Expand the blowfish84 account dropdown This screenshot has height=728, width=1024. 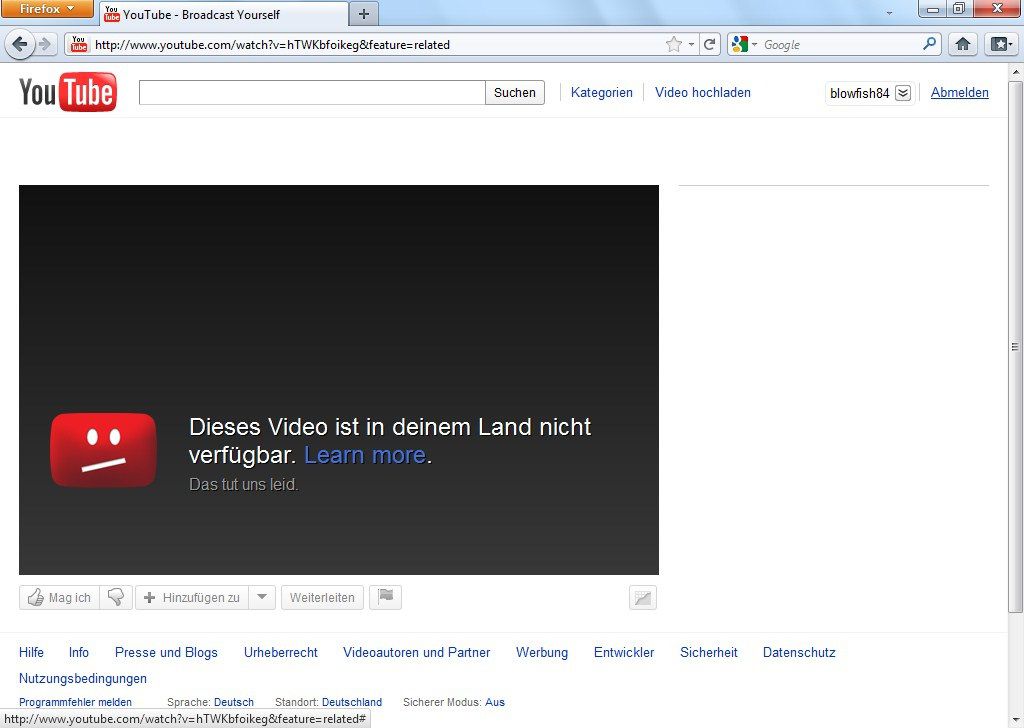[902, 93]
